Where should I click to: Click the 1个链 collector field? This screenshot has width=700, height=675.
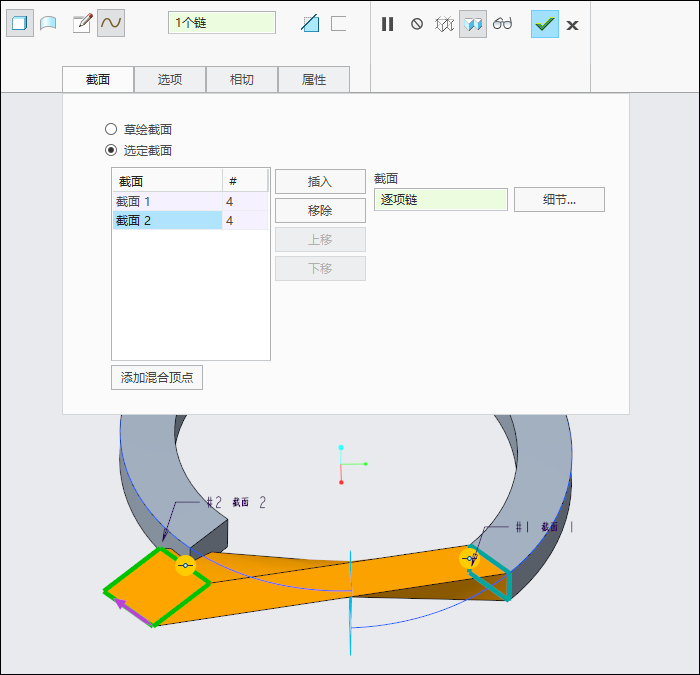[222, 23]
